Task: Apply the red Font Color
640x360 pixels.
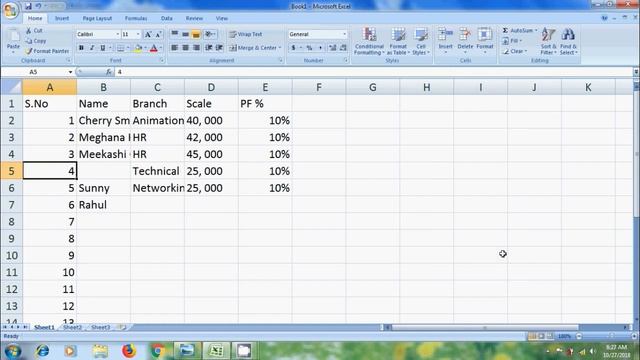Action: [153, 48]
